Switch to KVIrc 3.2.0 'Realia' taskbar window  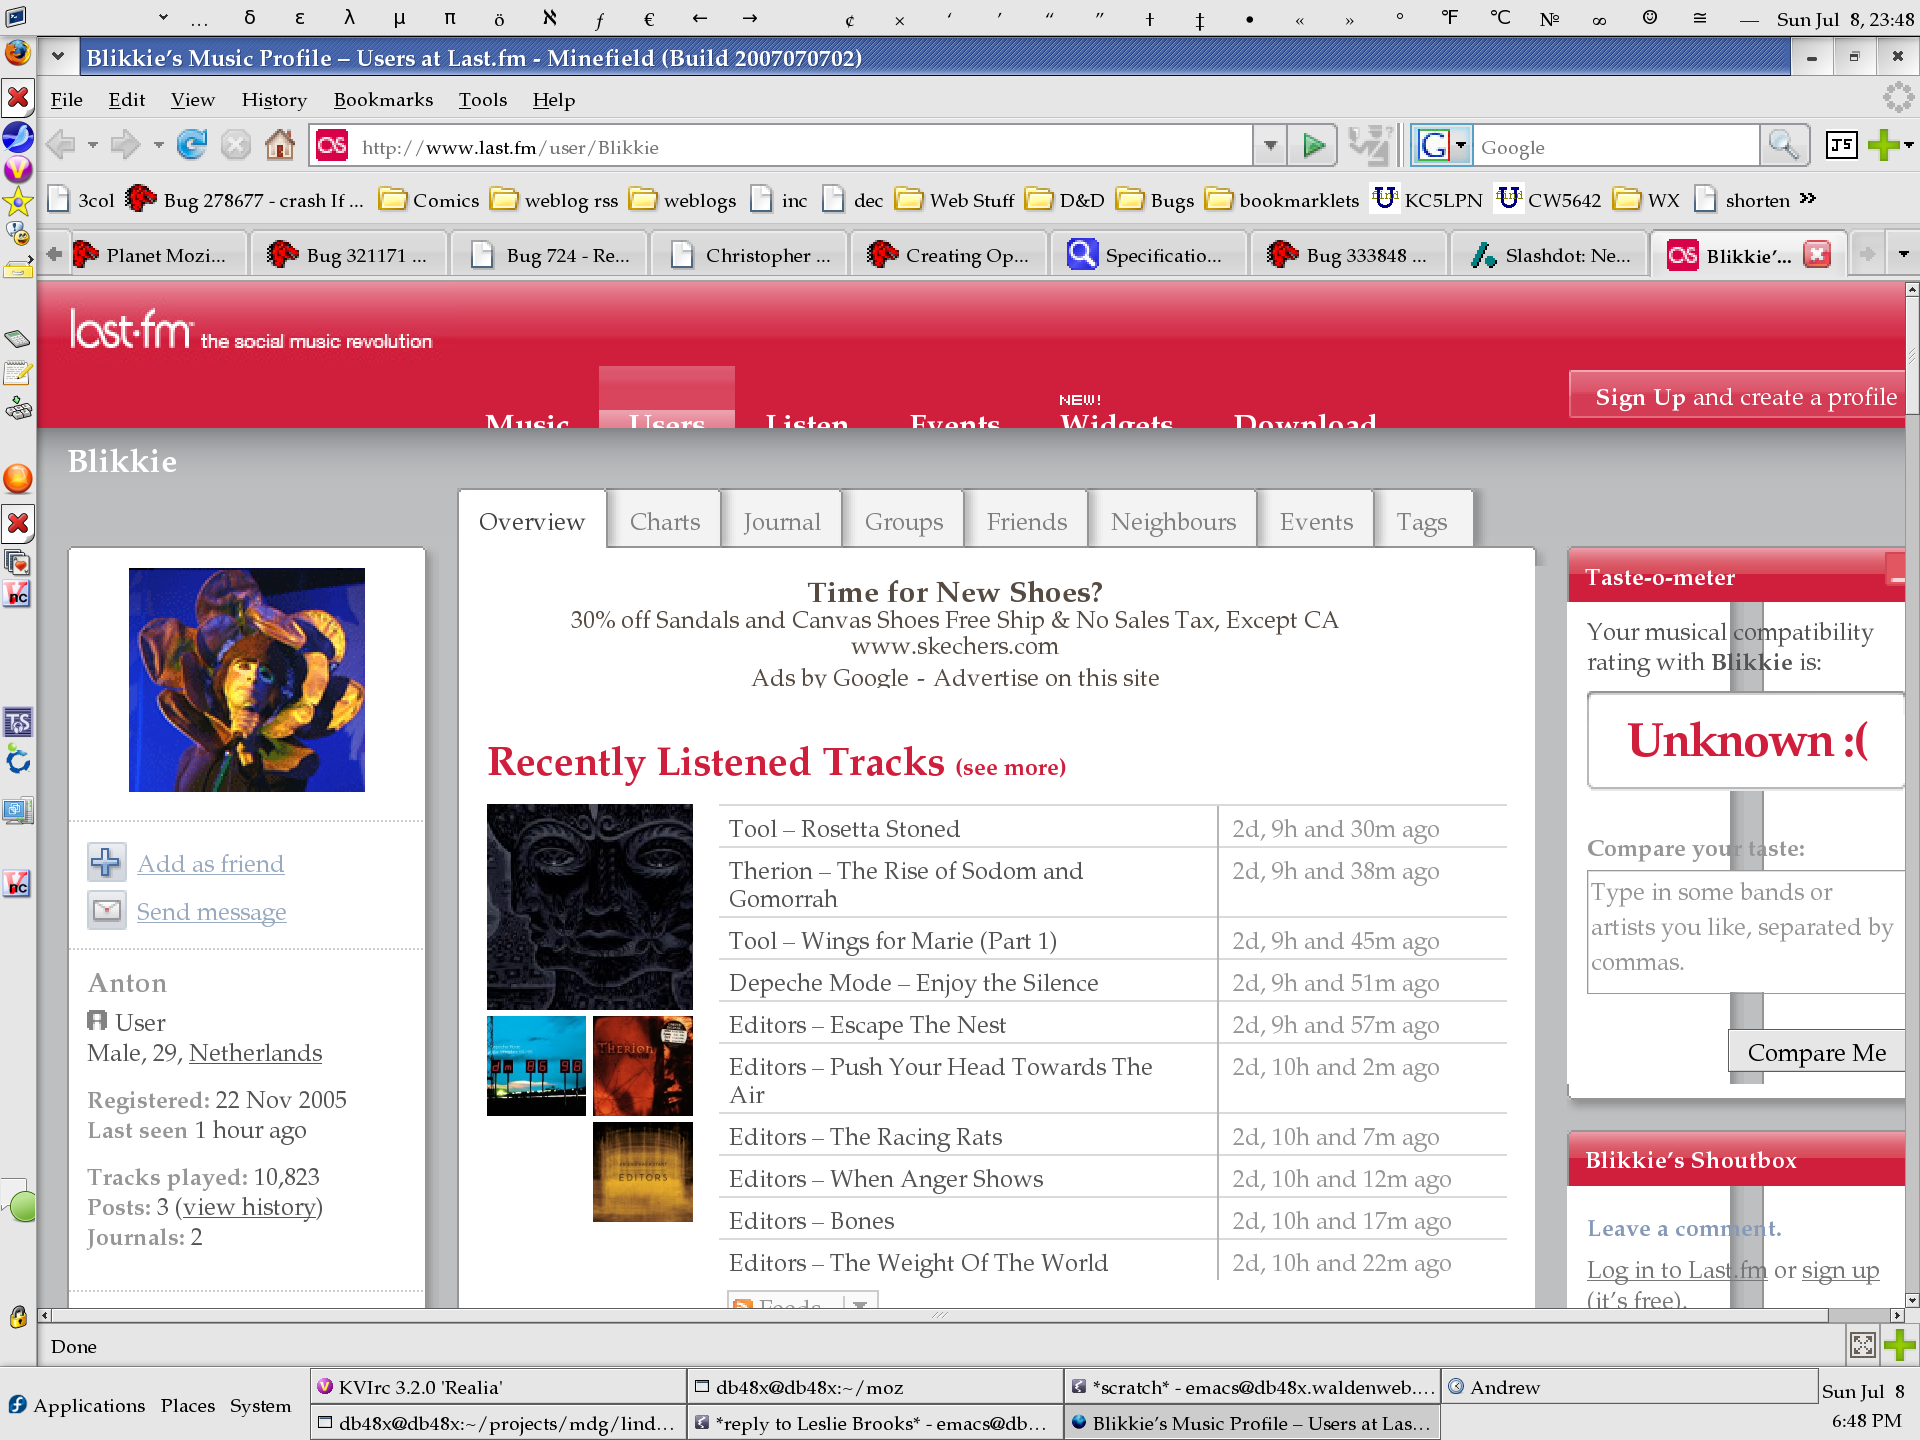498,1387
